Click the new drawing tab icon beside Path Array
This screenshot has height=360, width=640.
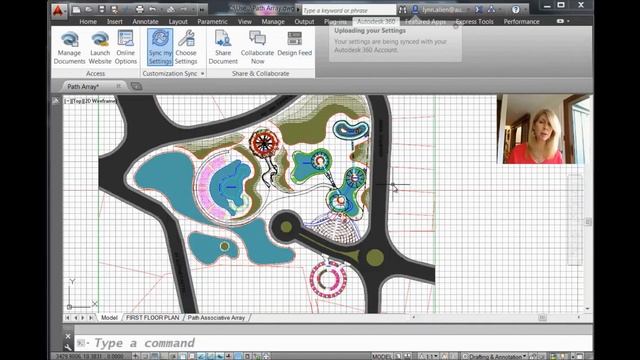pyautogui.click(x=136, y=86)
